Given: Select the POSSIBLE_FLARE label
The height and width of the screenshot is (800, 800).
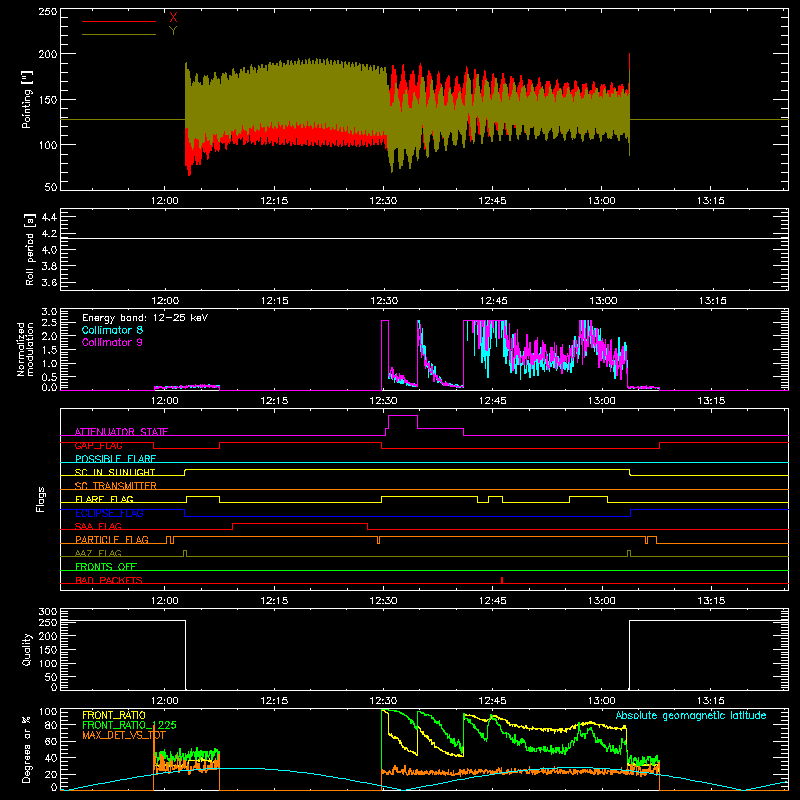Looking at the screenshot, I should [115, 459].
